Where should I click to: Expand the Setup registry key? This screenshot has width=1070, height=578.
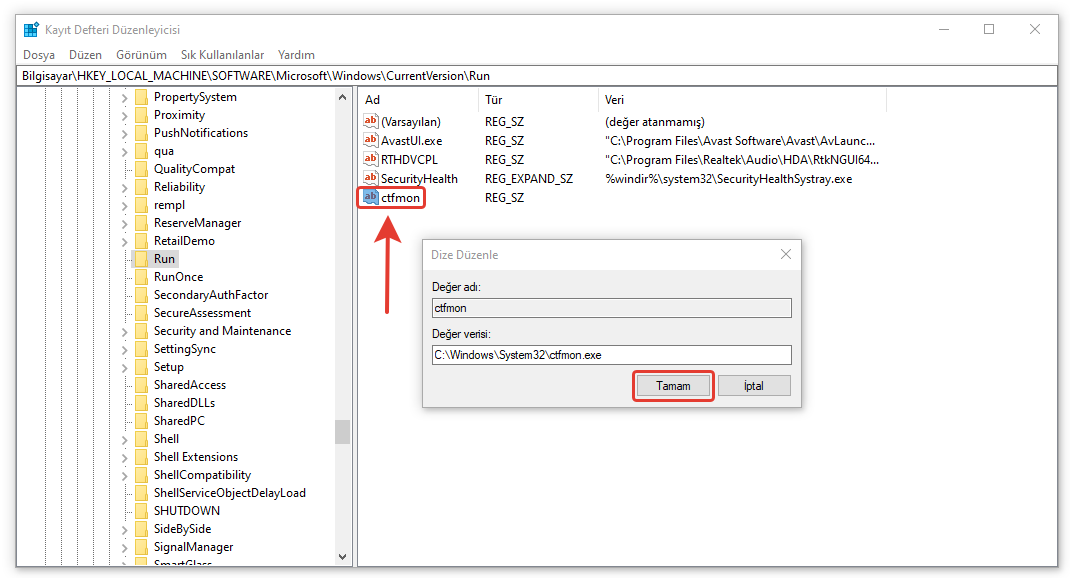point(125,367)
